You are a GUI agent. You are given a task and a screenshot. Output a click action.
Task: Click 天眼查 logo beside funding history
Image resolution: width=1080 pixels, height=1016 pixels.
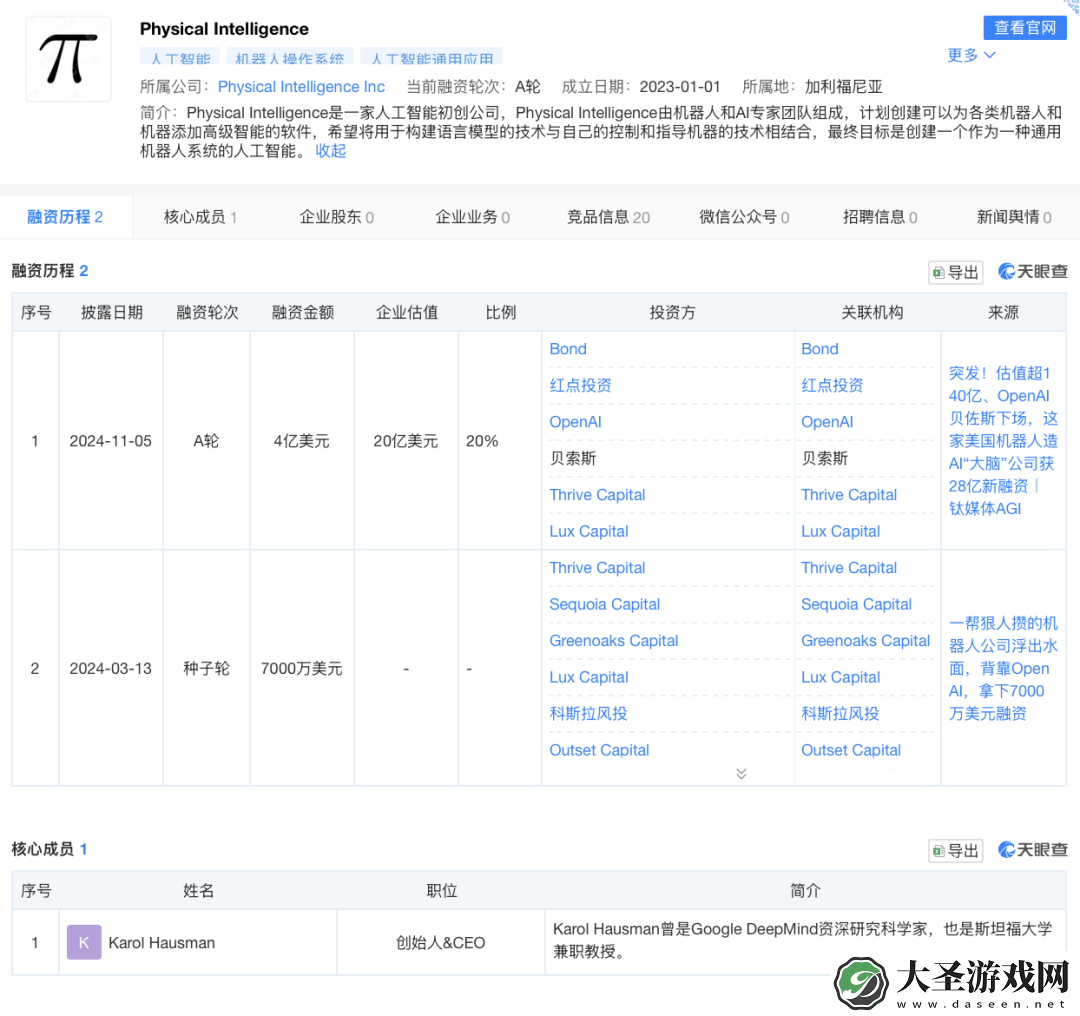click(x=1032, y=271)
